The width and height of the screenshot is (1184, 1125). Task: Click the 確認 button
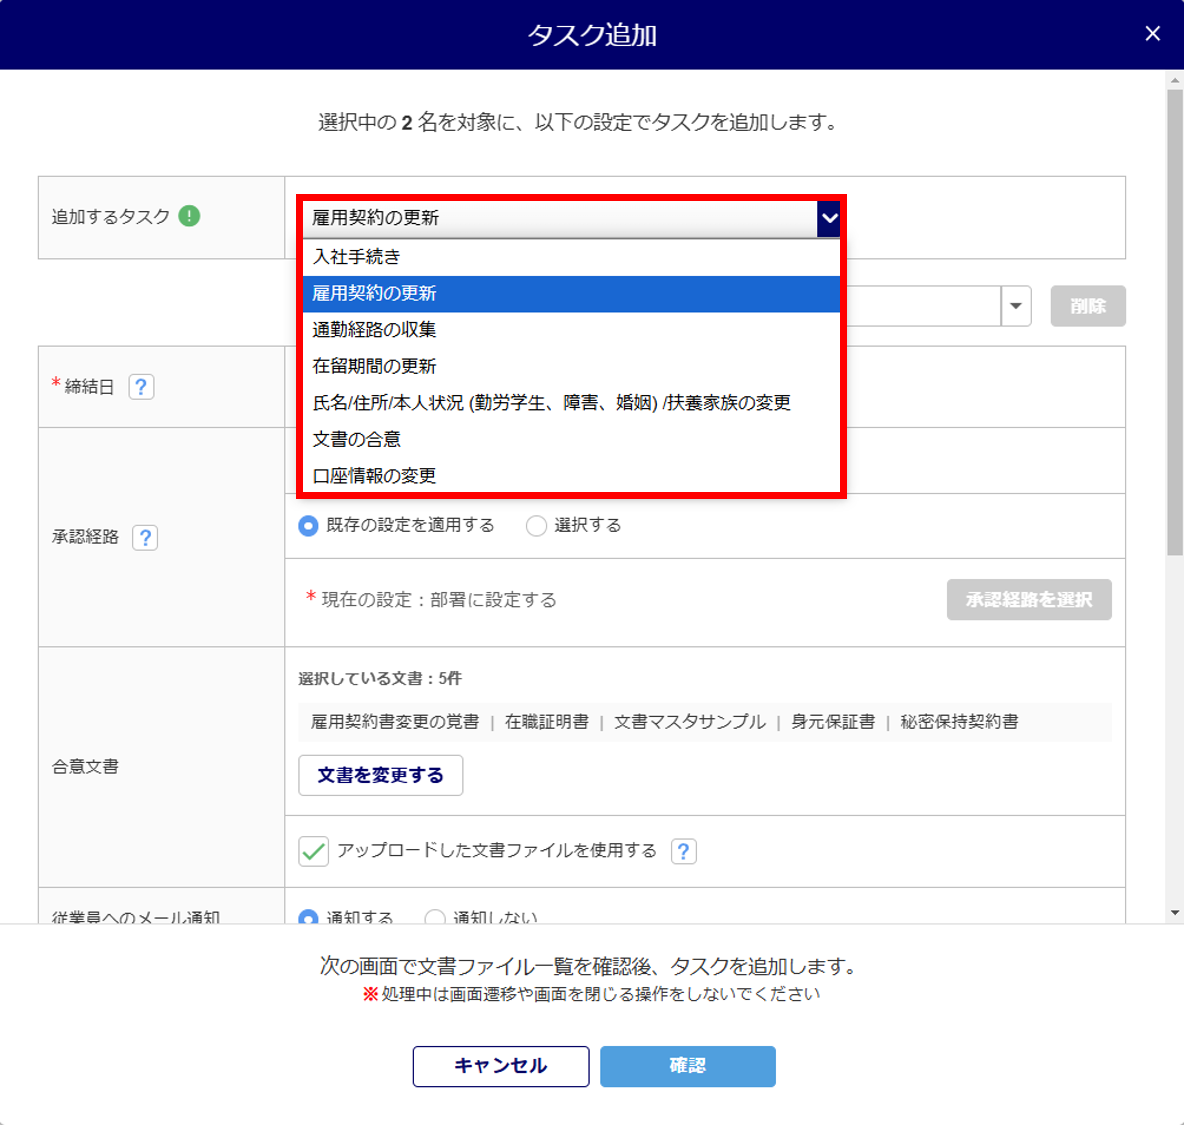tap(687, 1066)
